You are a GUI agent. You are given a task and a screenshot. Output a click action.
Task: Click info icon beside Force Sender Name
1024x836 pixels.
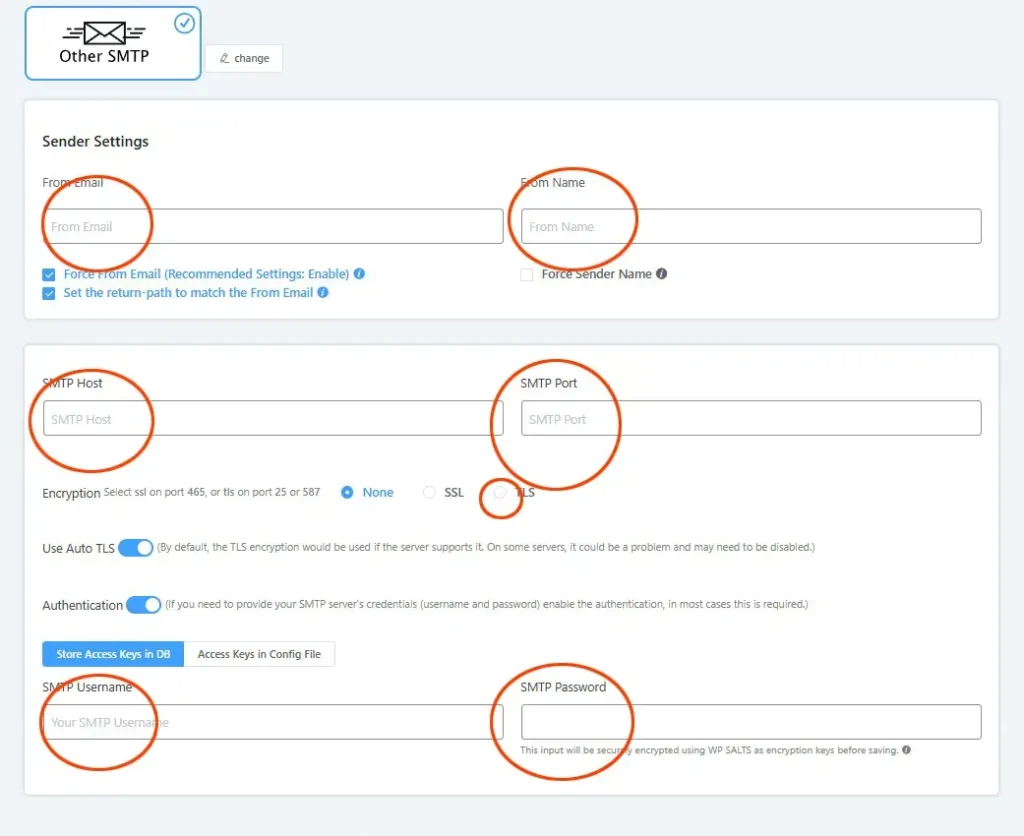662,274
